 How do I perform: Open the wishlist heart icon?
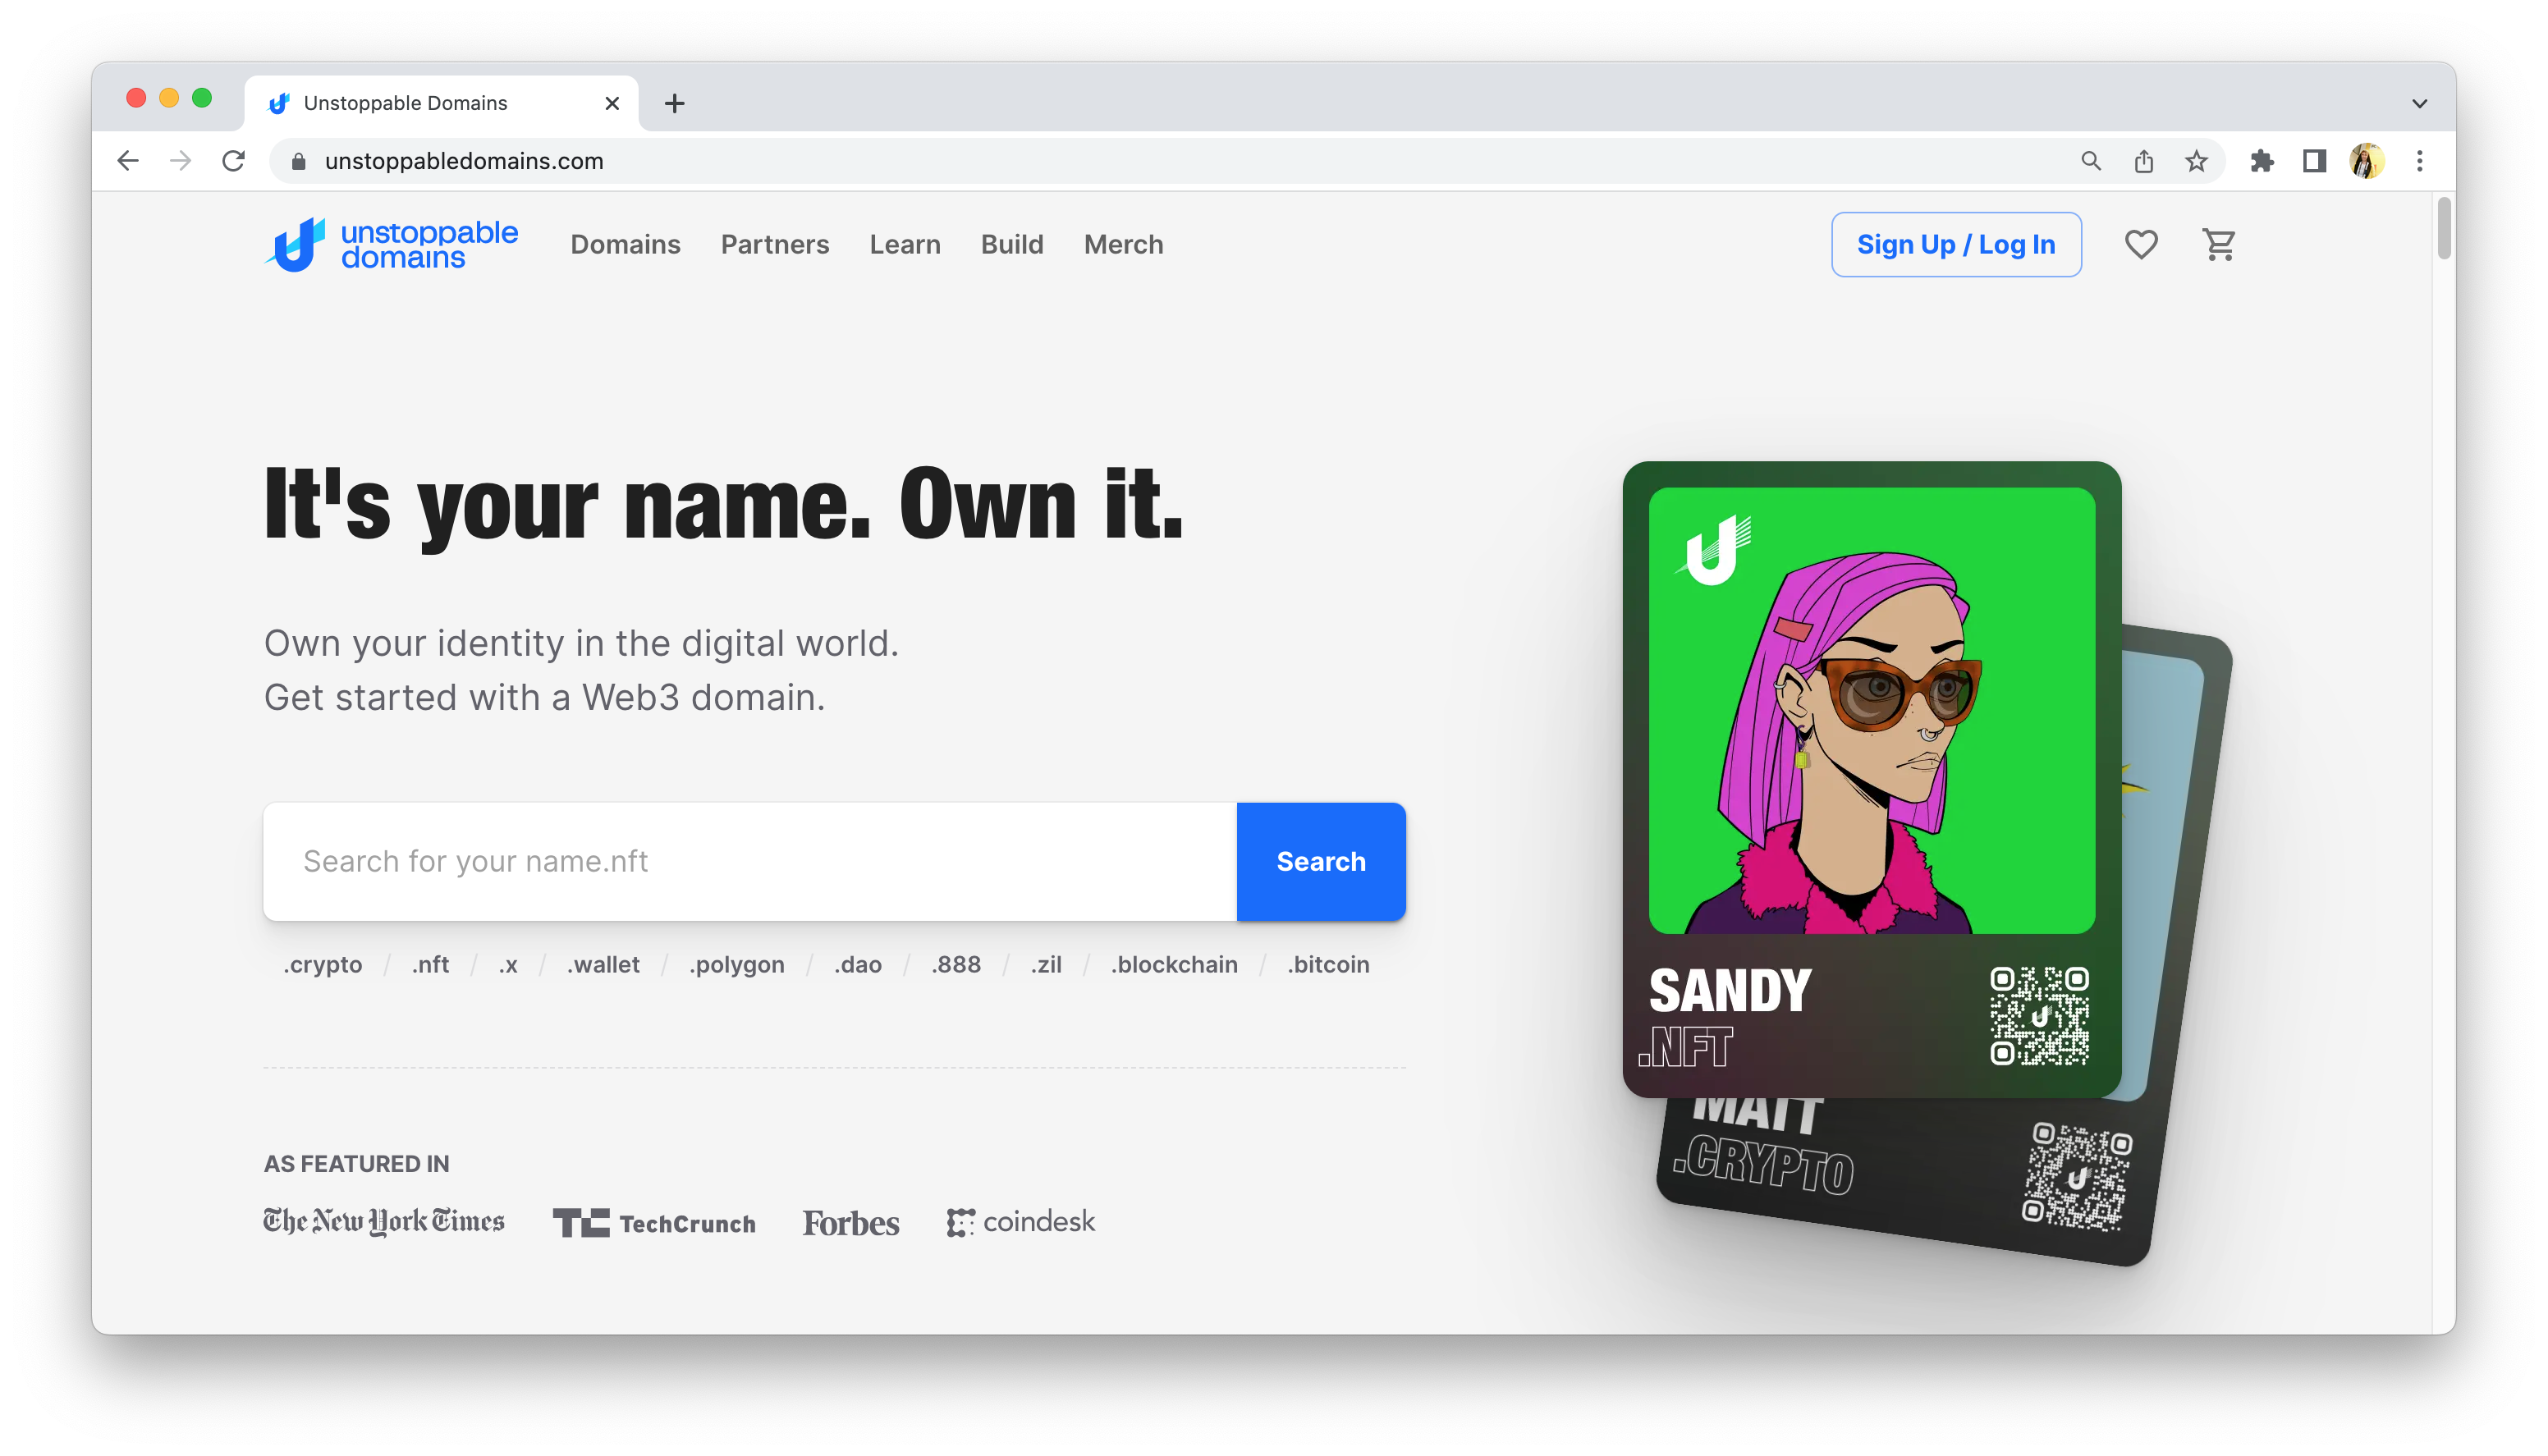[x=2140, y=244]
